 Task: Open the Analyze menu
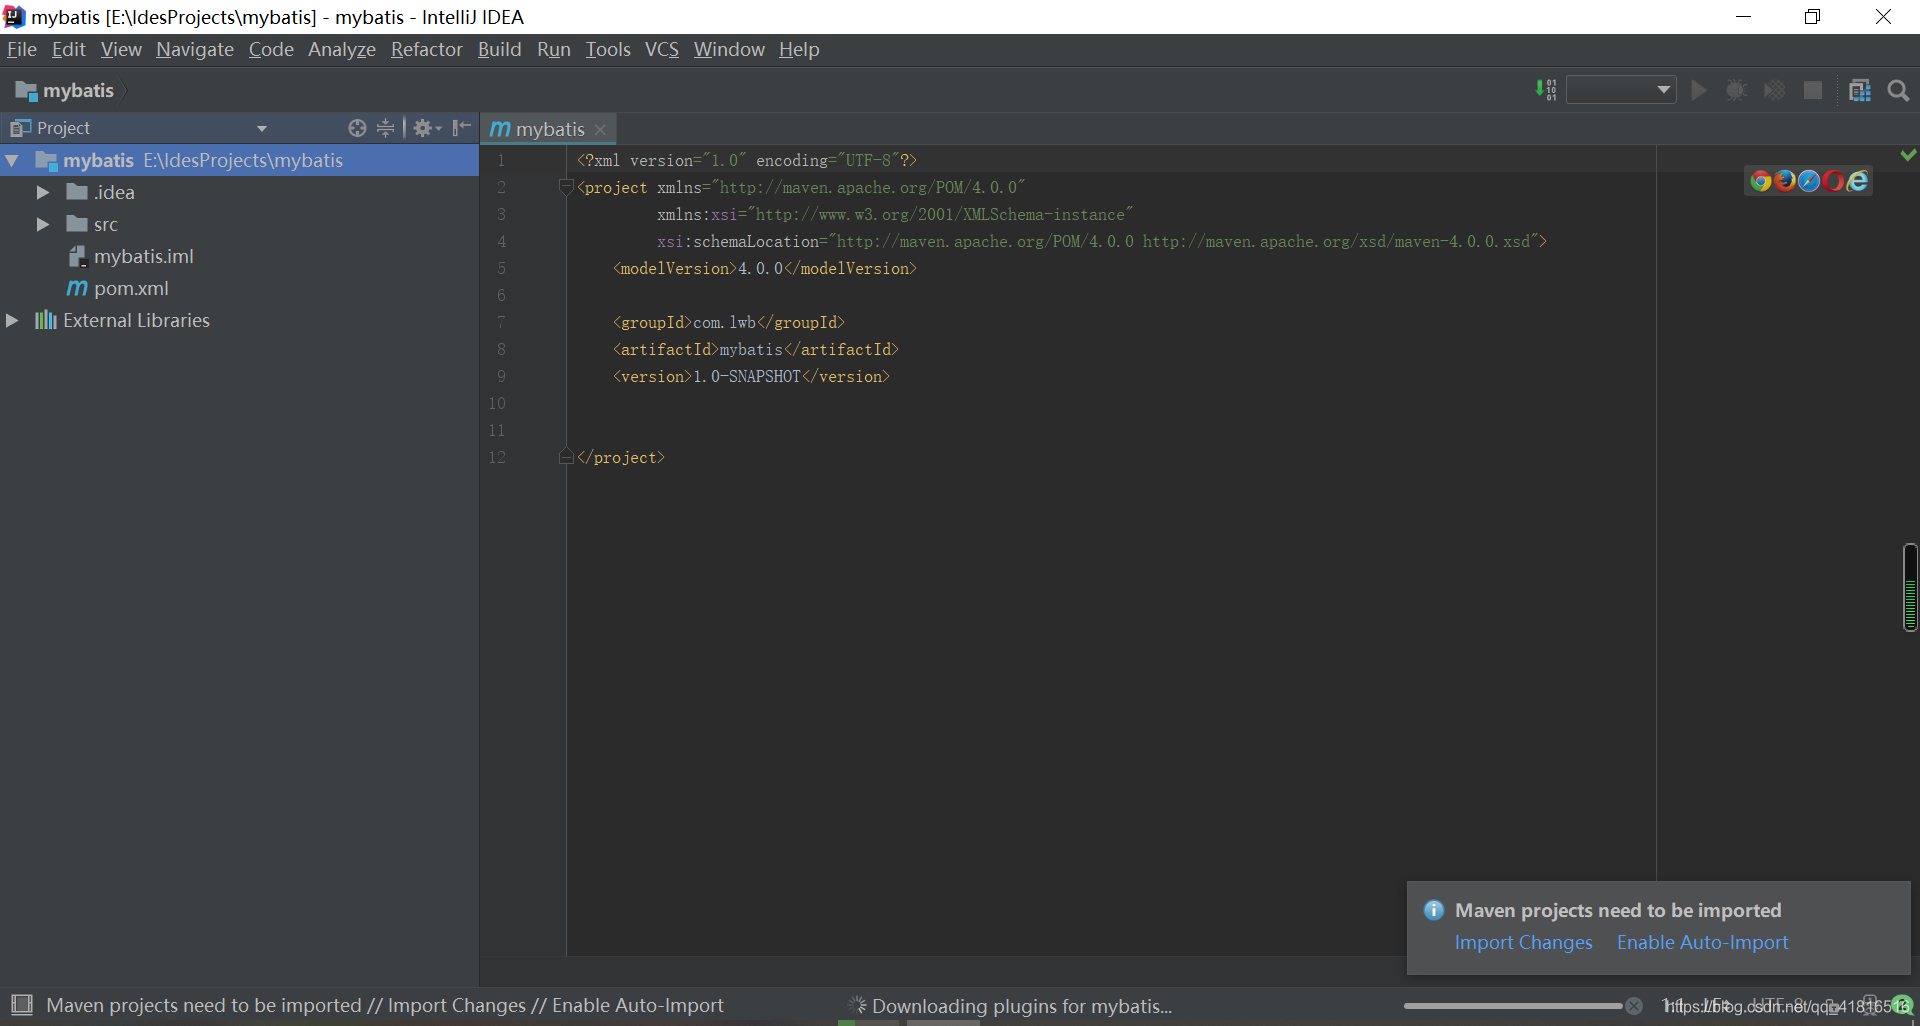(342, 49)
